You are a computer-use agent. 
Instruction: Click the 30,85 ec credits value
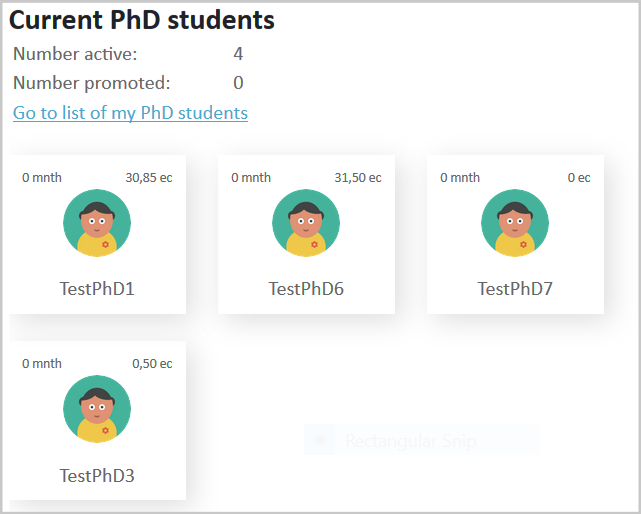pos(148,178)
